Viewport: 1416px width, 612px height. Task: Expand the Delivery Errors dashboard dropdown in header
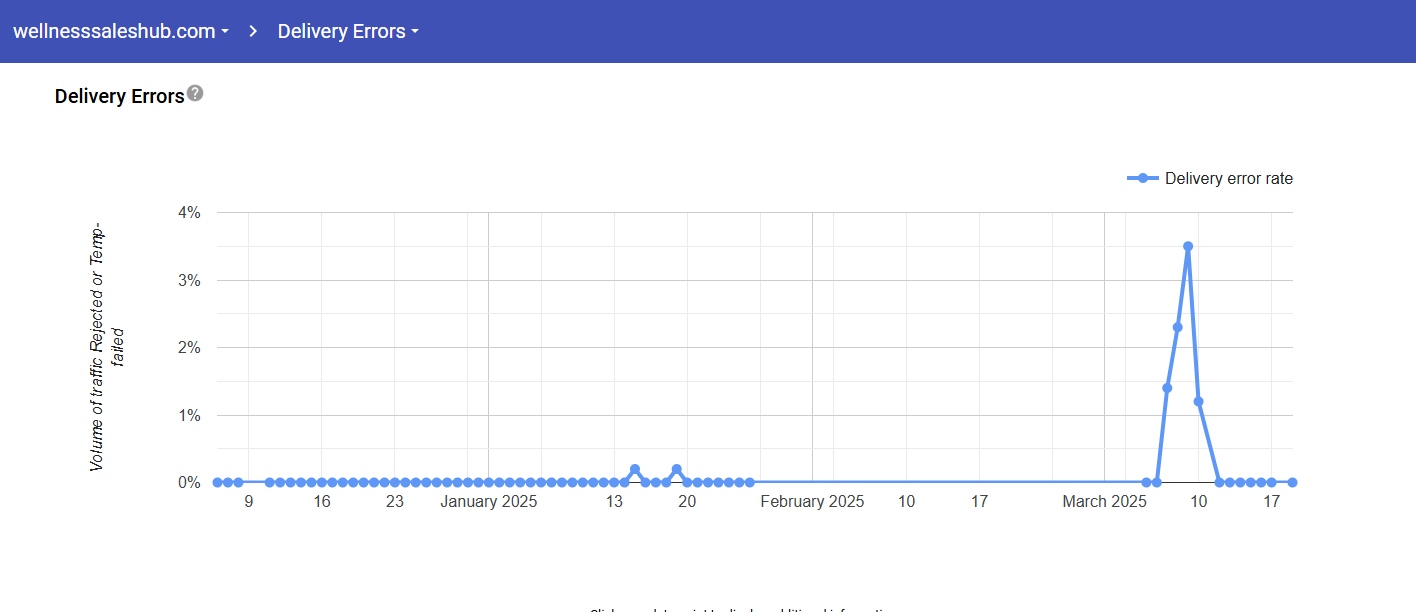[x=347, y=31]
